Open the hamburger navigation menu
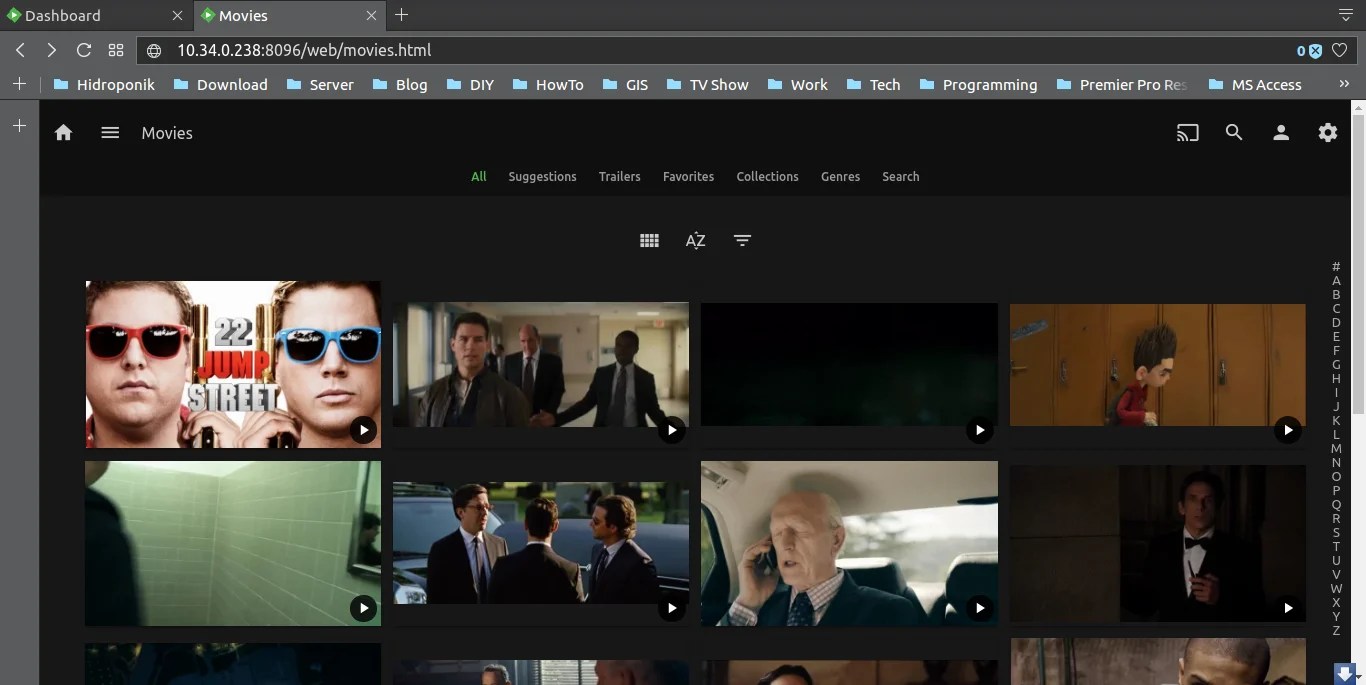1366x685 pixels. [110, 133]
